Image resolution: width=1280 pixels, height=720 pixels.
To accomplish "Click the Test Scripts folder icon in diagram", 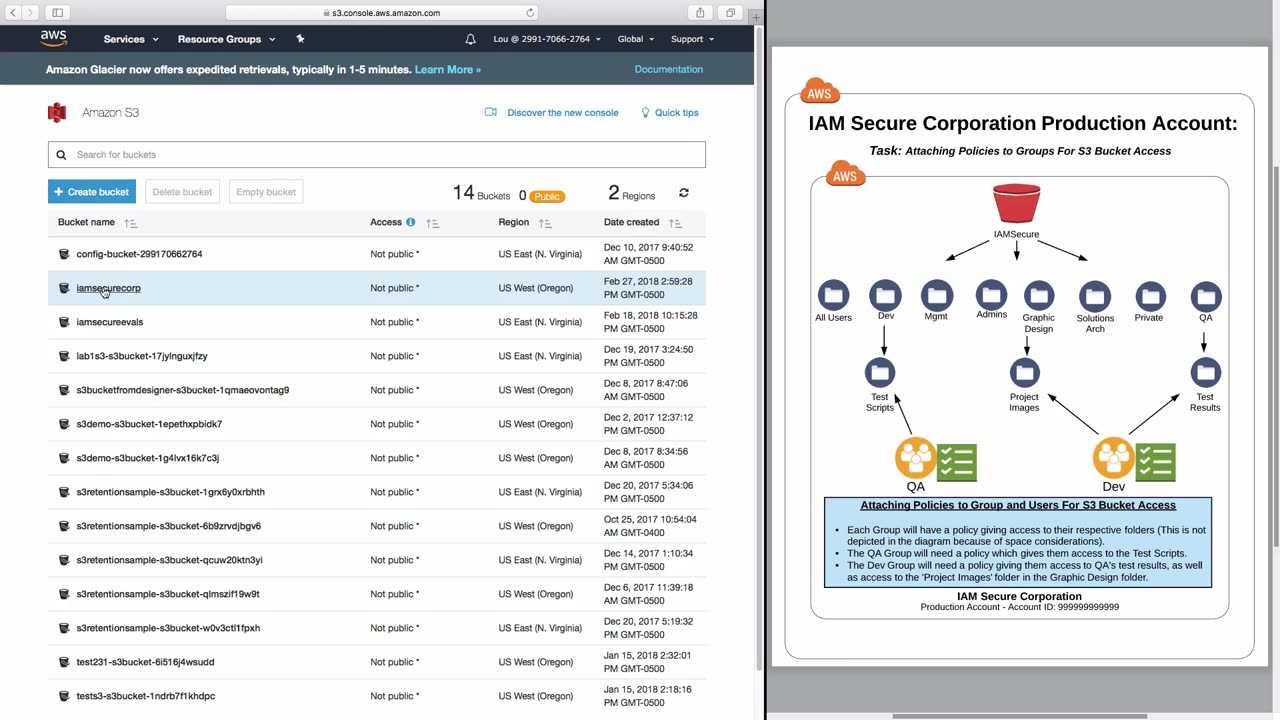I will click(880, 373).
